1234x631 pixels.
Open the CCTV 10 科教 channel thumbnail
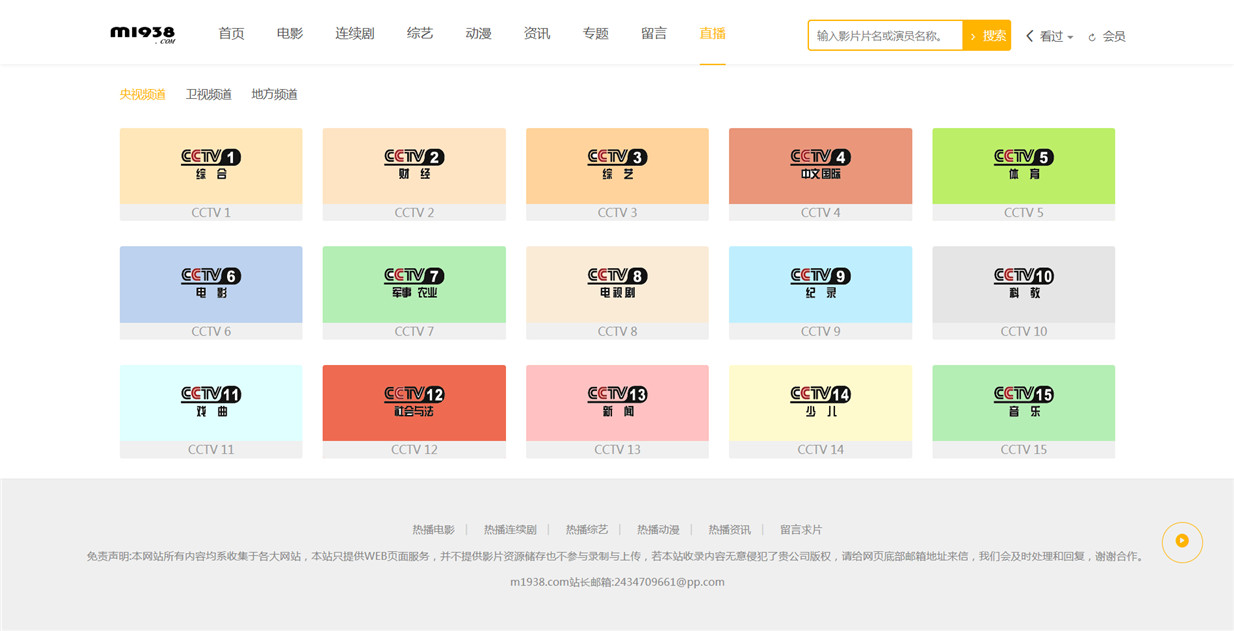pyautogui.click(x=1023, y=285)
